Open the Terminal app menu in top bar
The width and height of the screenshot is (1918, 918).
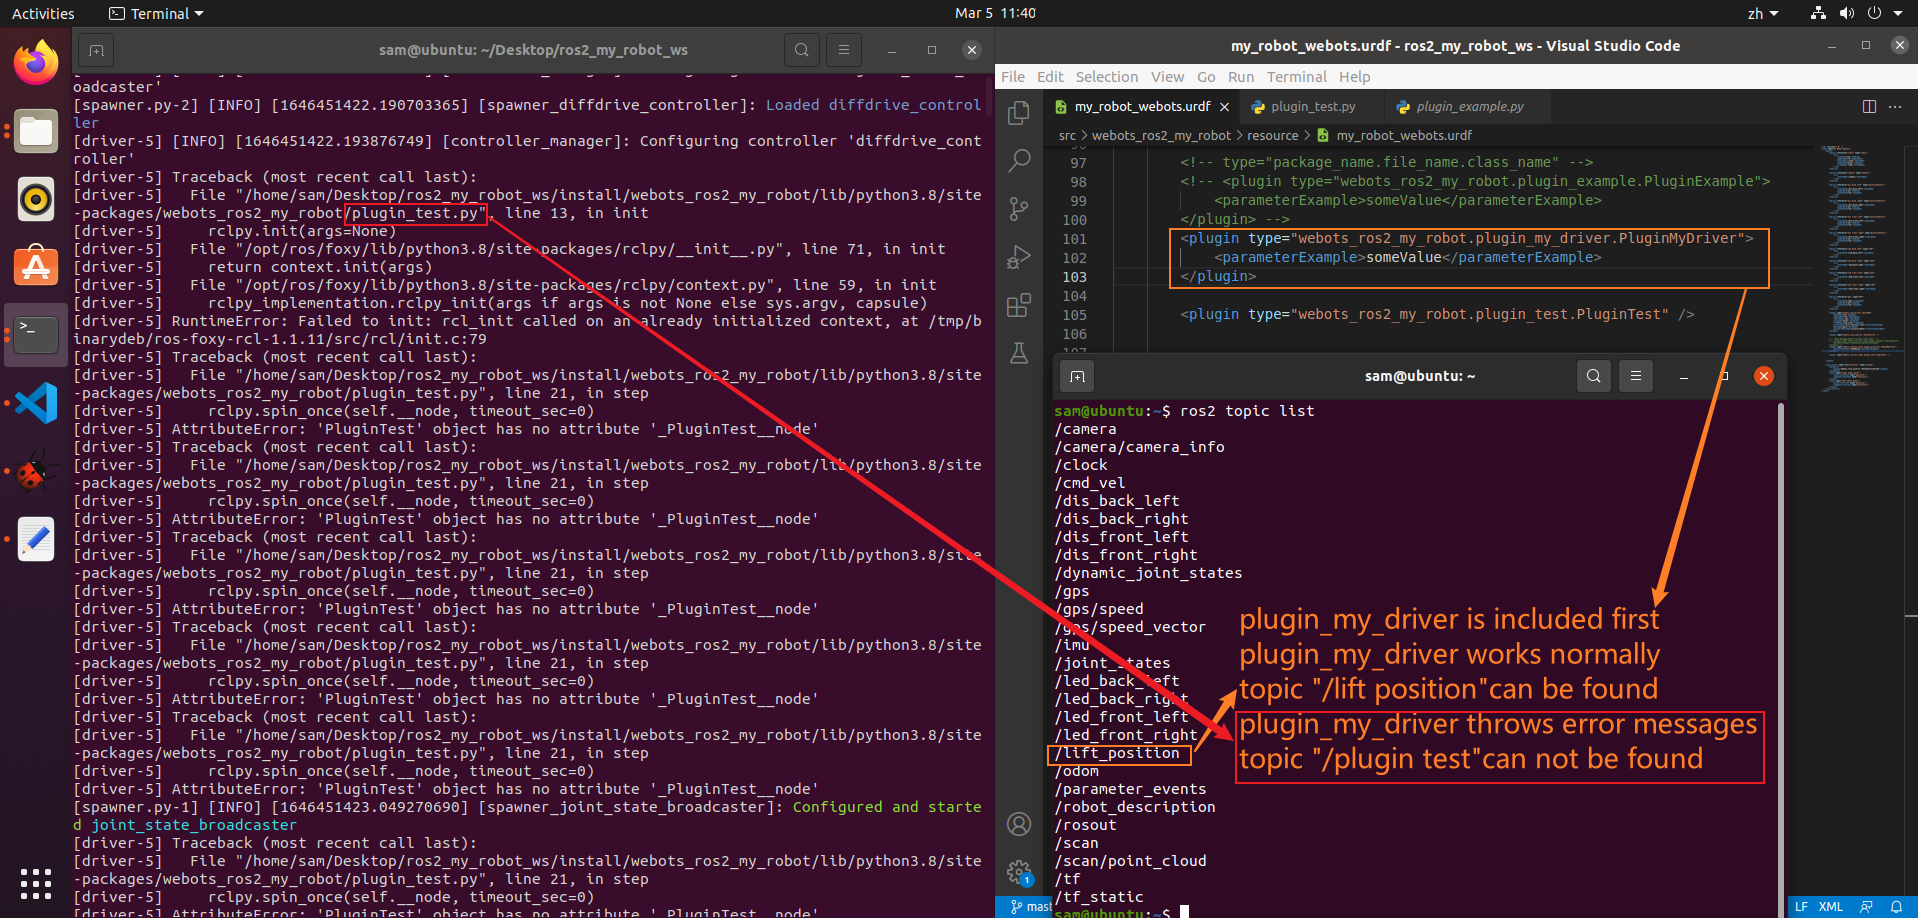click(x=155, y=13)
